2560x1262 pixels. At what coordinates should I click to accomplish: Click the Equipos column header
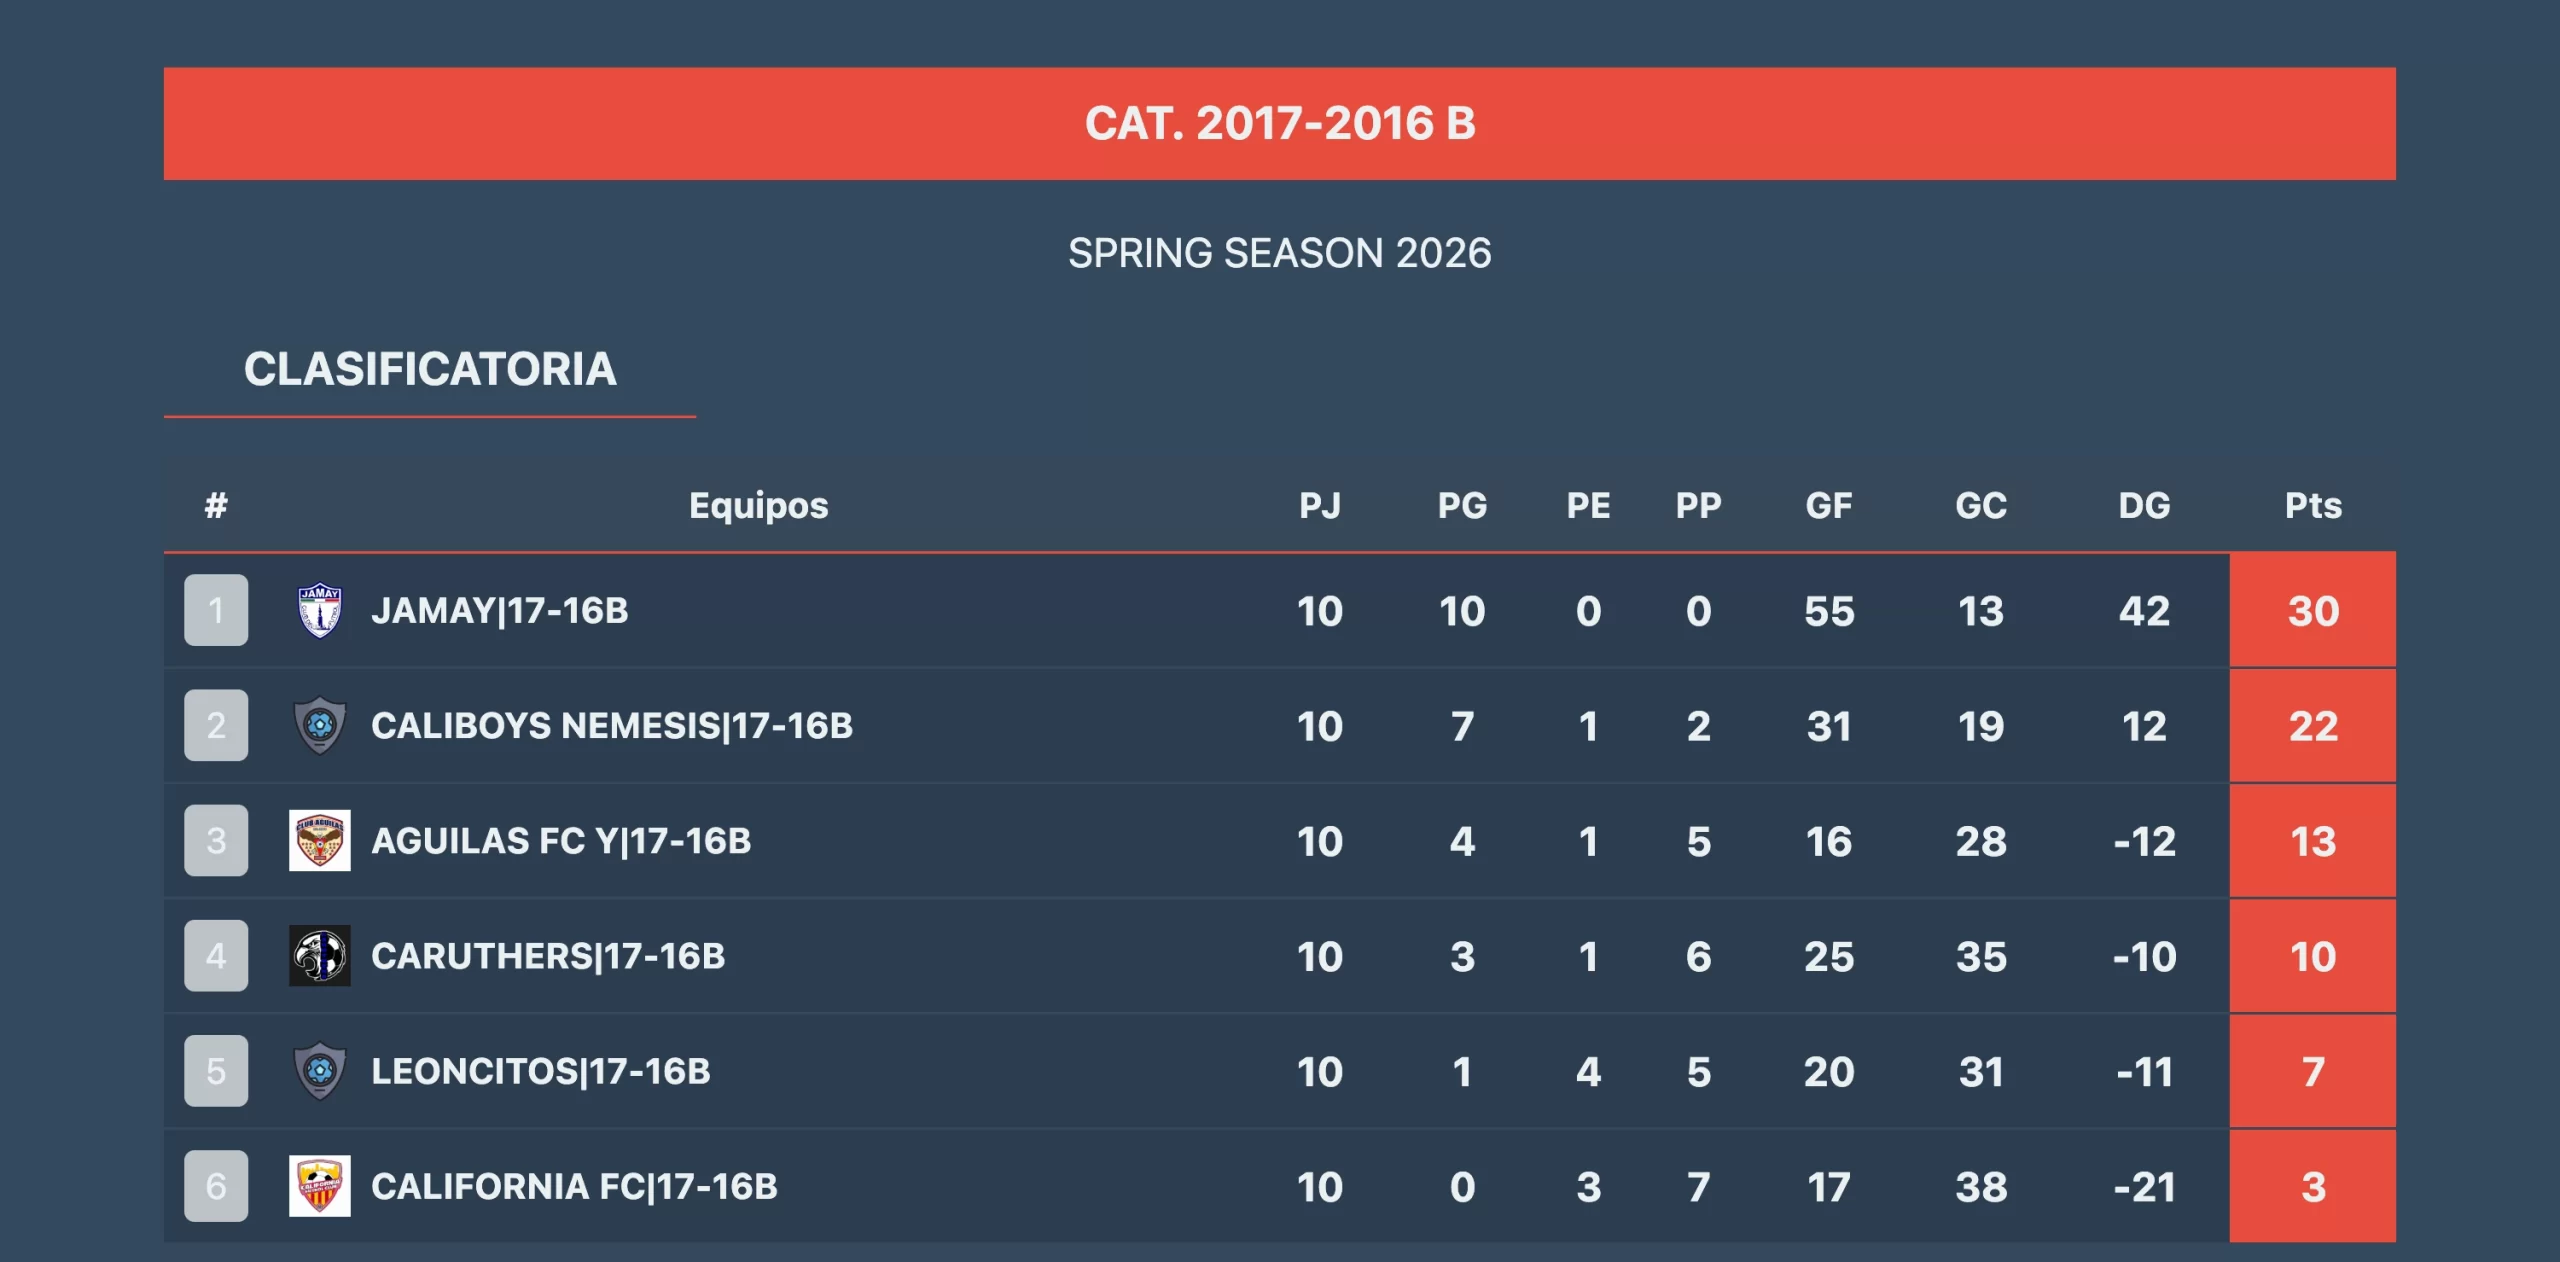pyautogui.click(x=758, y=505)
